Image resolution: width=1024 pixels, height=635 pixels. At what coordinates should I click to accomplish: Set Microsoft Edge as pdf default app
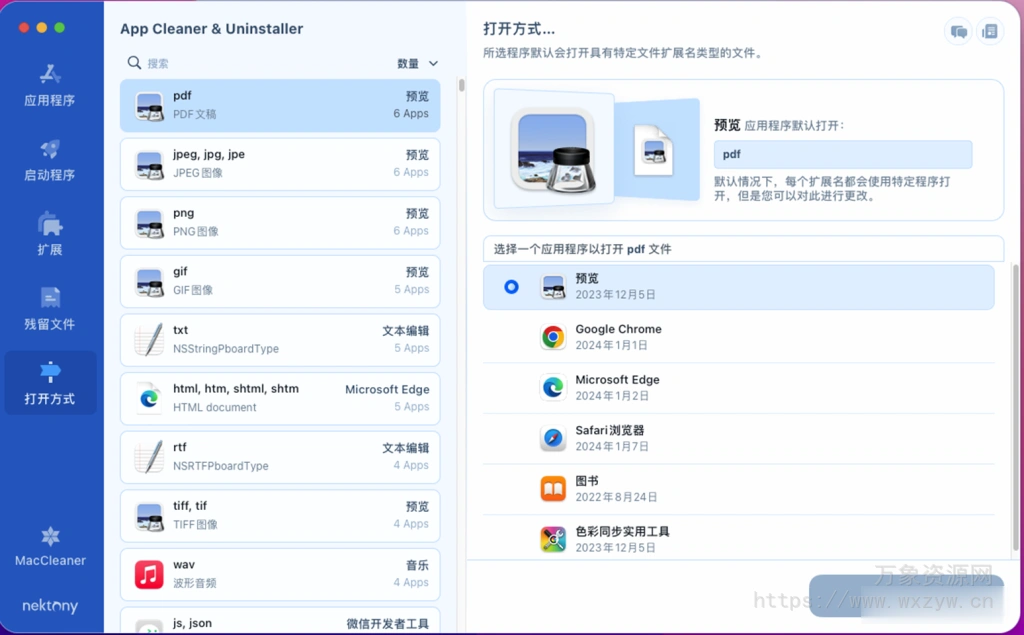pyautogui.click(x=617, y=387)
